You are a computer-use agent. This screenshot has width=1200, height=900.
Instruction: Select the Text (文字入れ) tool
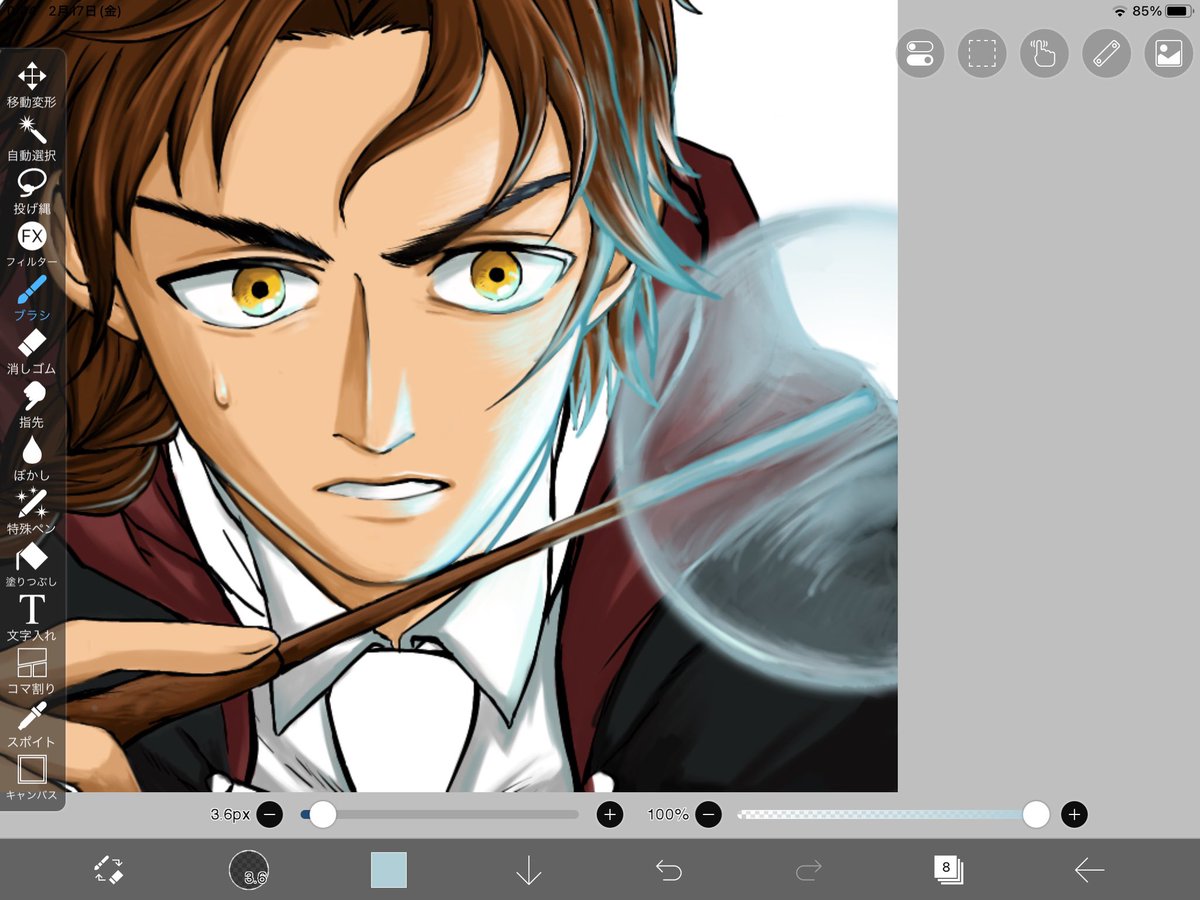(32, 618)
